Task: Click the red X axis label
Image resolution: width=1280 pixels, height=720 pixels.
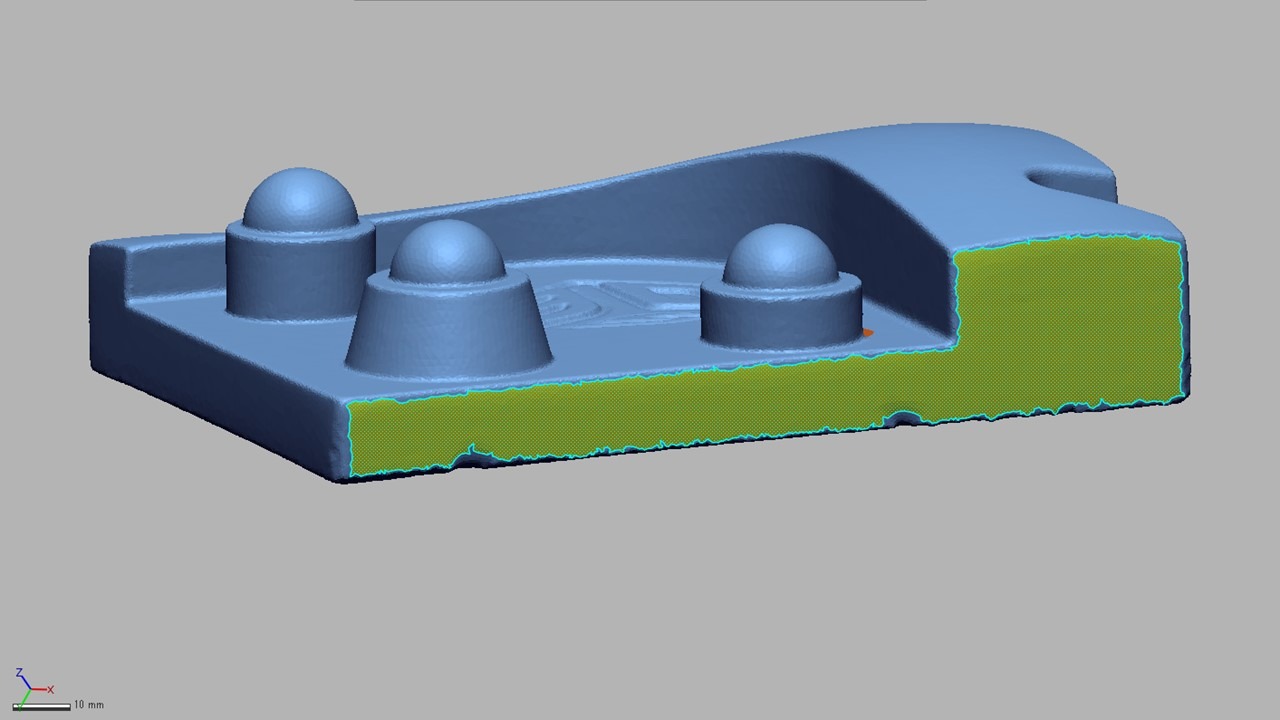Action: click(x=50, y=689)
